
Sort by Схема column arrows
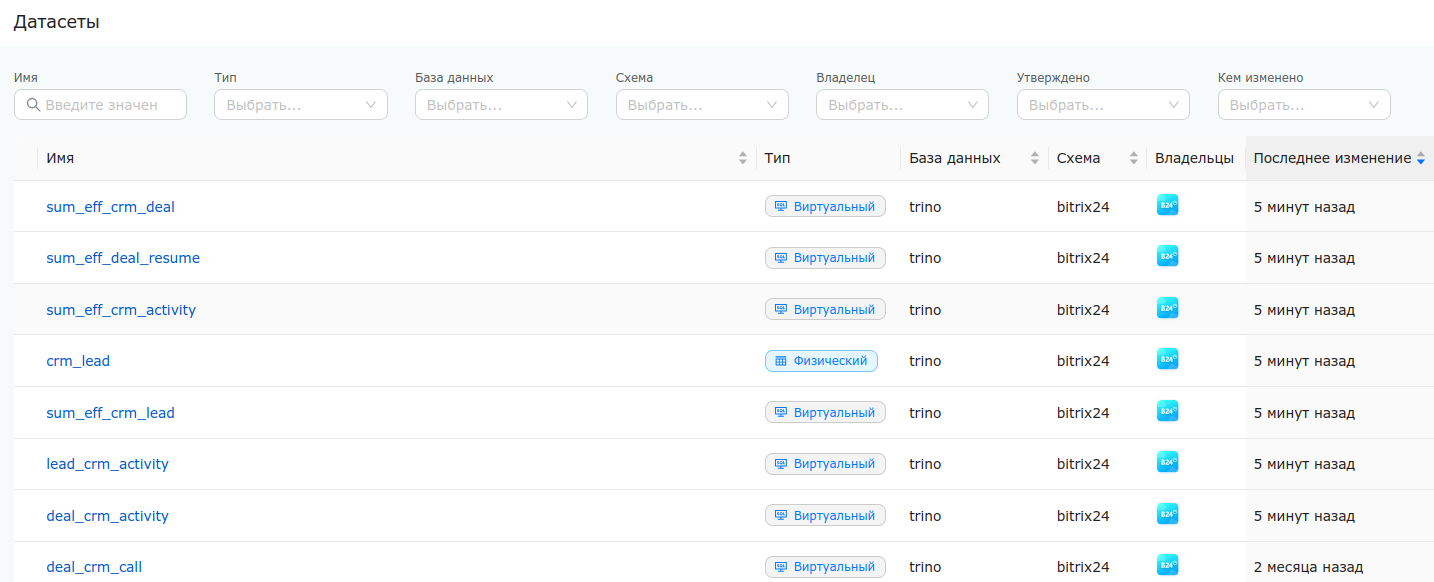tap(1133, 158)
